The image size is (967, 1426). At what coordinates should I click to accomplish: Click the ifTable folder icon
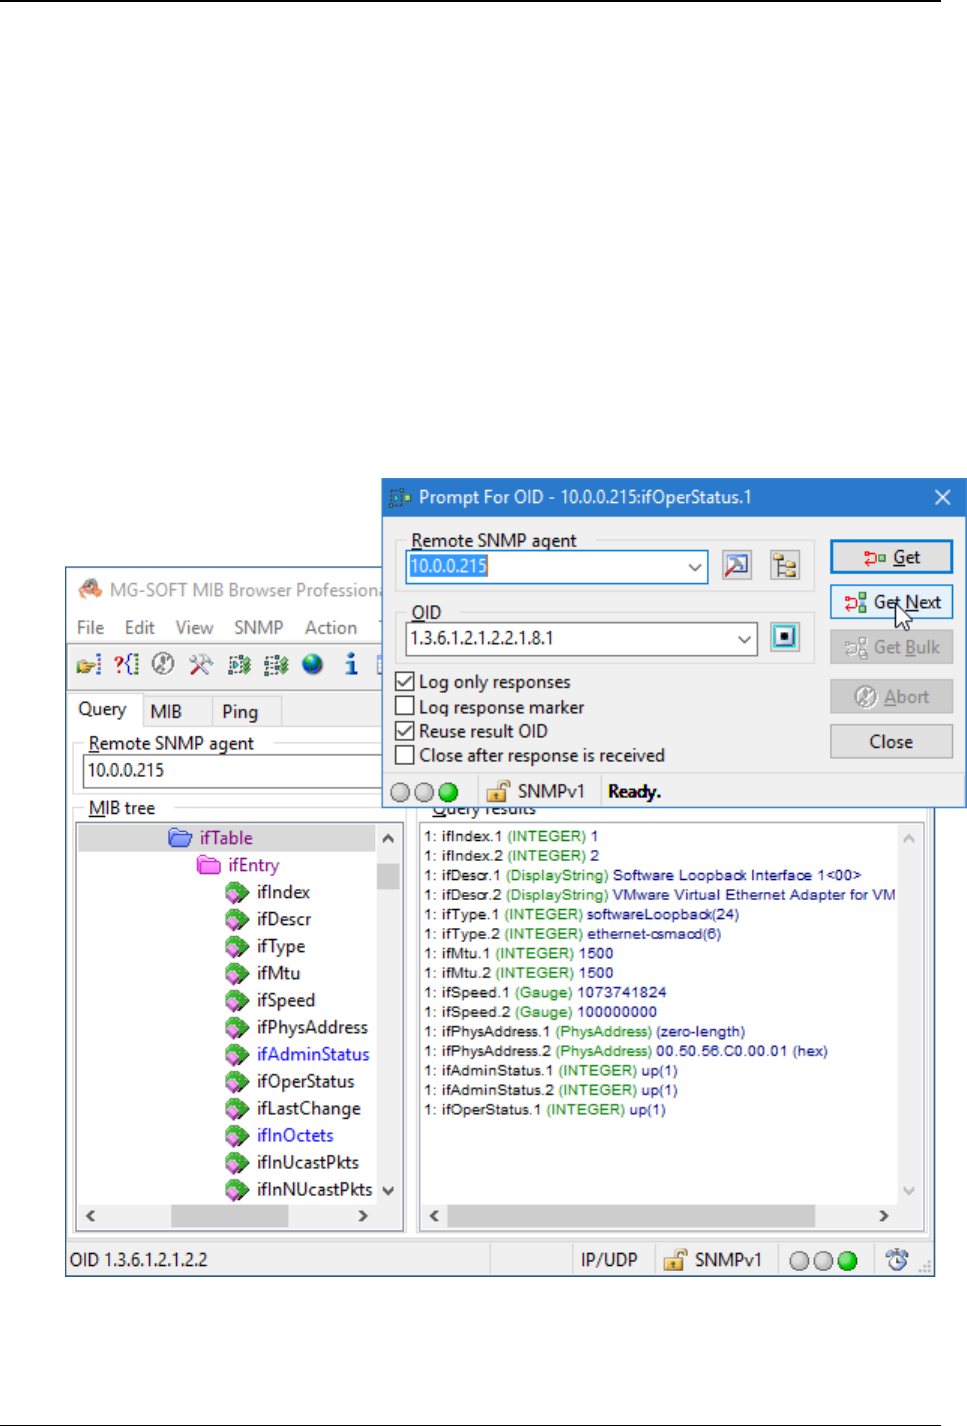click(x=180, y=837)
